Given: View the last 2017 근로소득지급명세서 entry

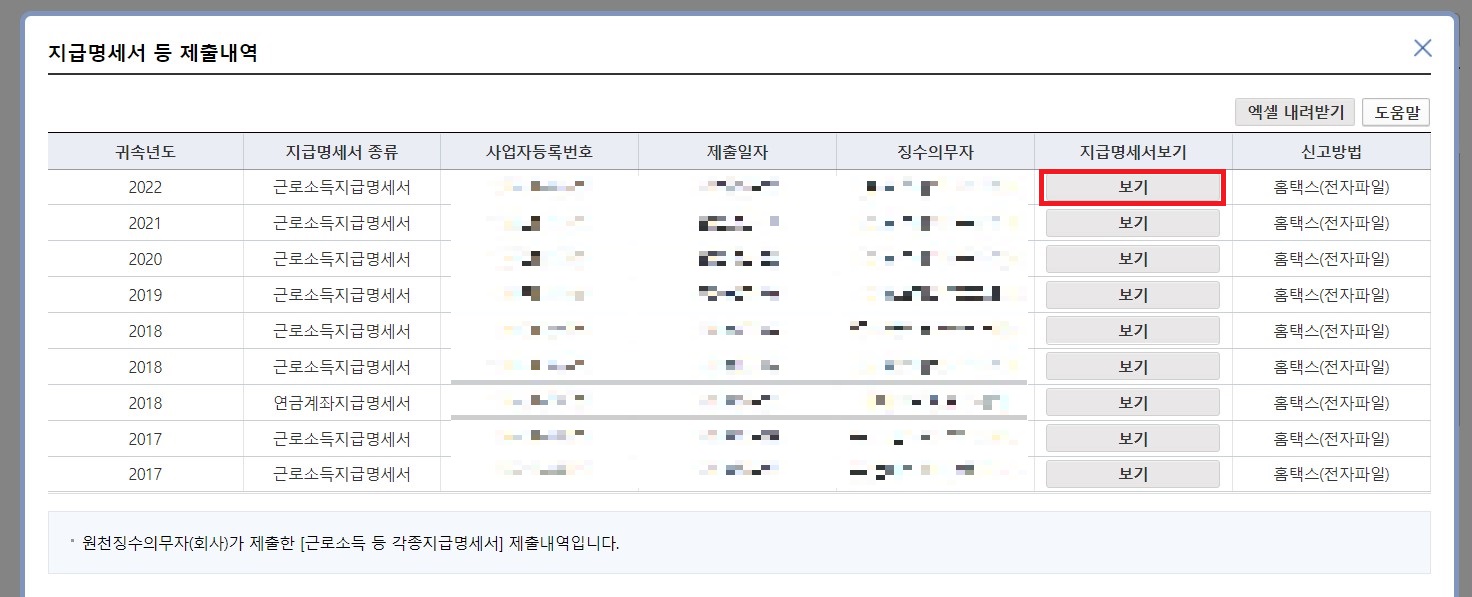Looking at the screenshot, I should click(x=1131, y=474).
